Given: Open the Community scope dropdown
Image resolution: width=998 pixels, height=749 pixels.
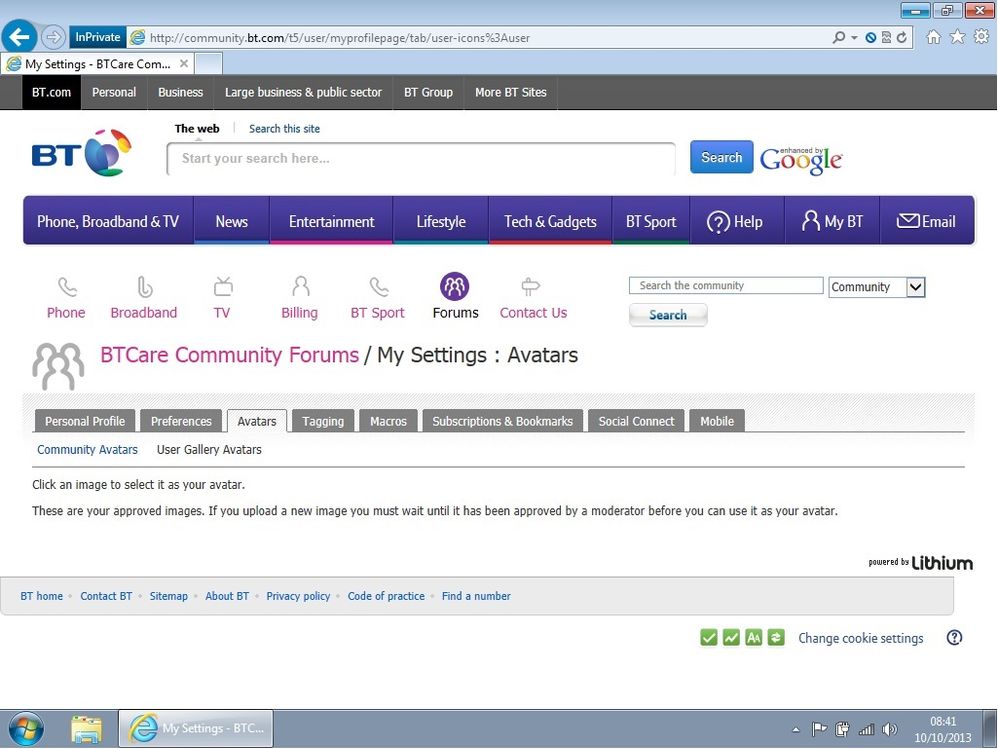Looking at the screenshot, I should (876, 287).
